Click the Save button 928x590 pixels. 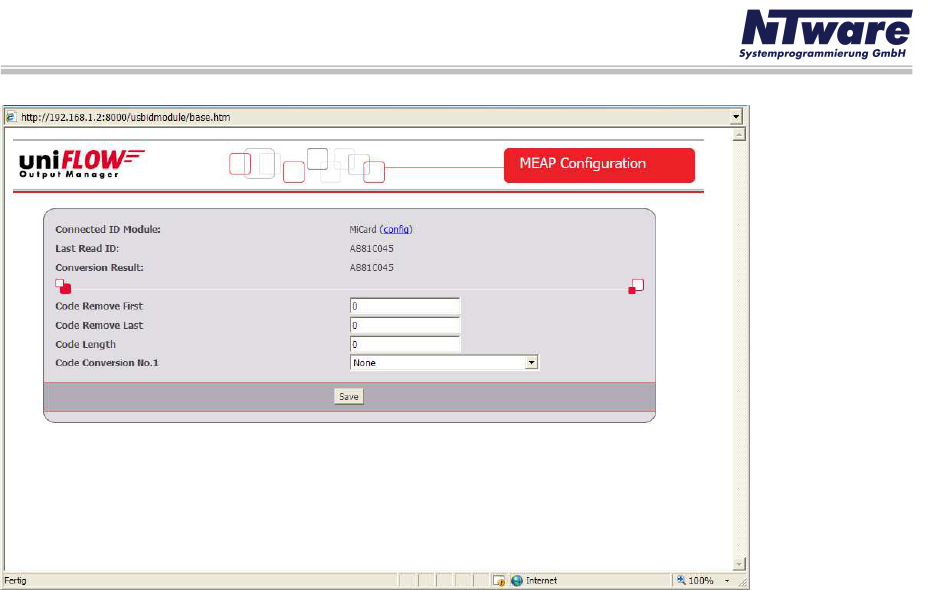[x=349, y=396]
